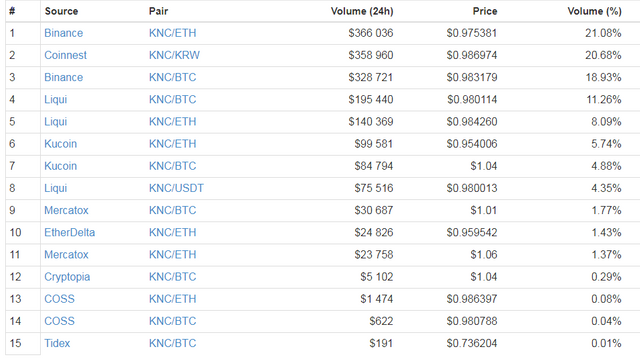The width and height of the screenshot is (640, 361).
Task: Select the $75 516 volume cell
Action: (373, 188)
